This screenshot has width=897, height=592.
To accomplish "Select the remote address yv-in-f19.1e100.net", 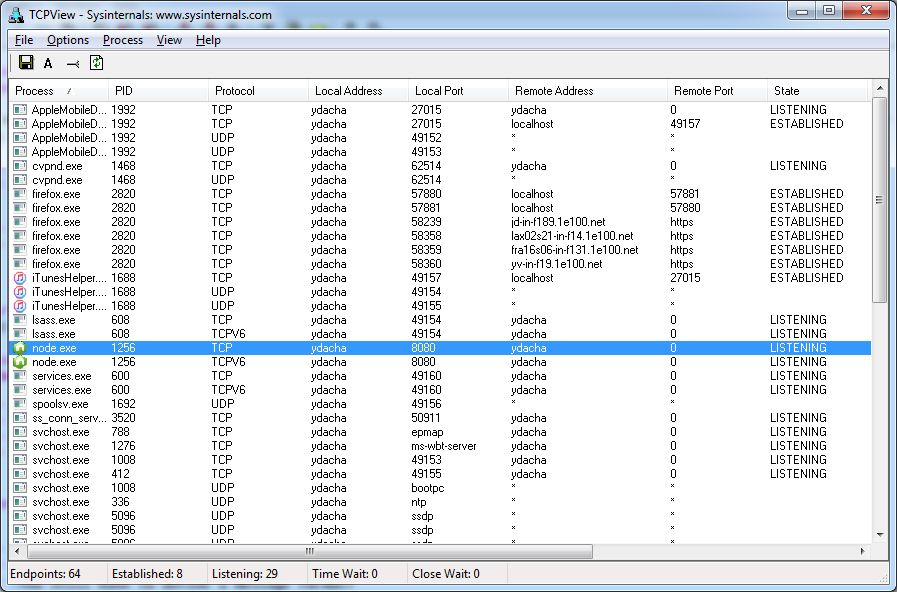I will coord(557,264).
